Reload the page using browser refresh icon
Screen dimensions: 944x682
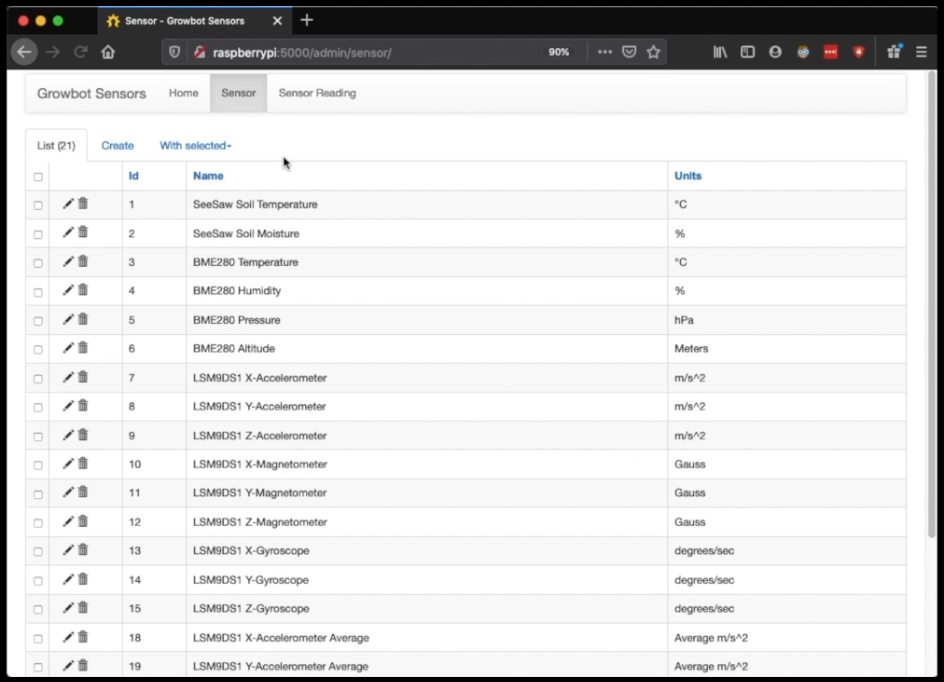click(80, 52)
